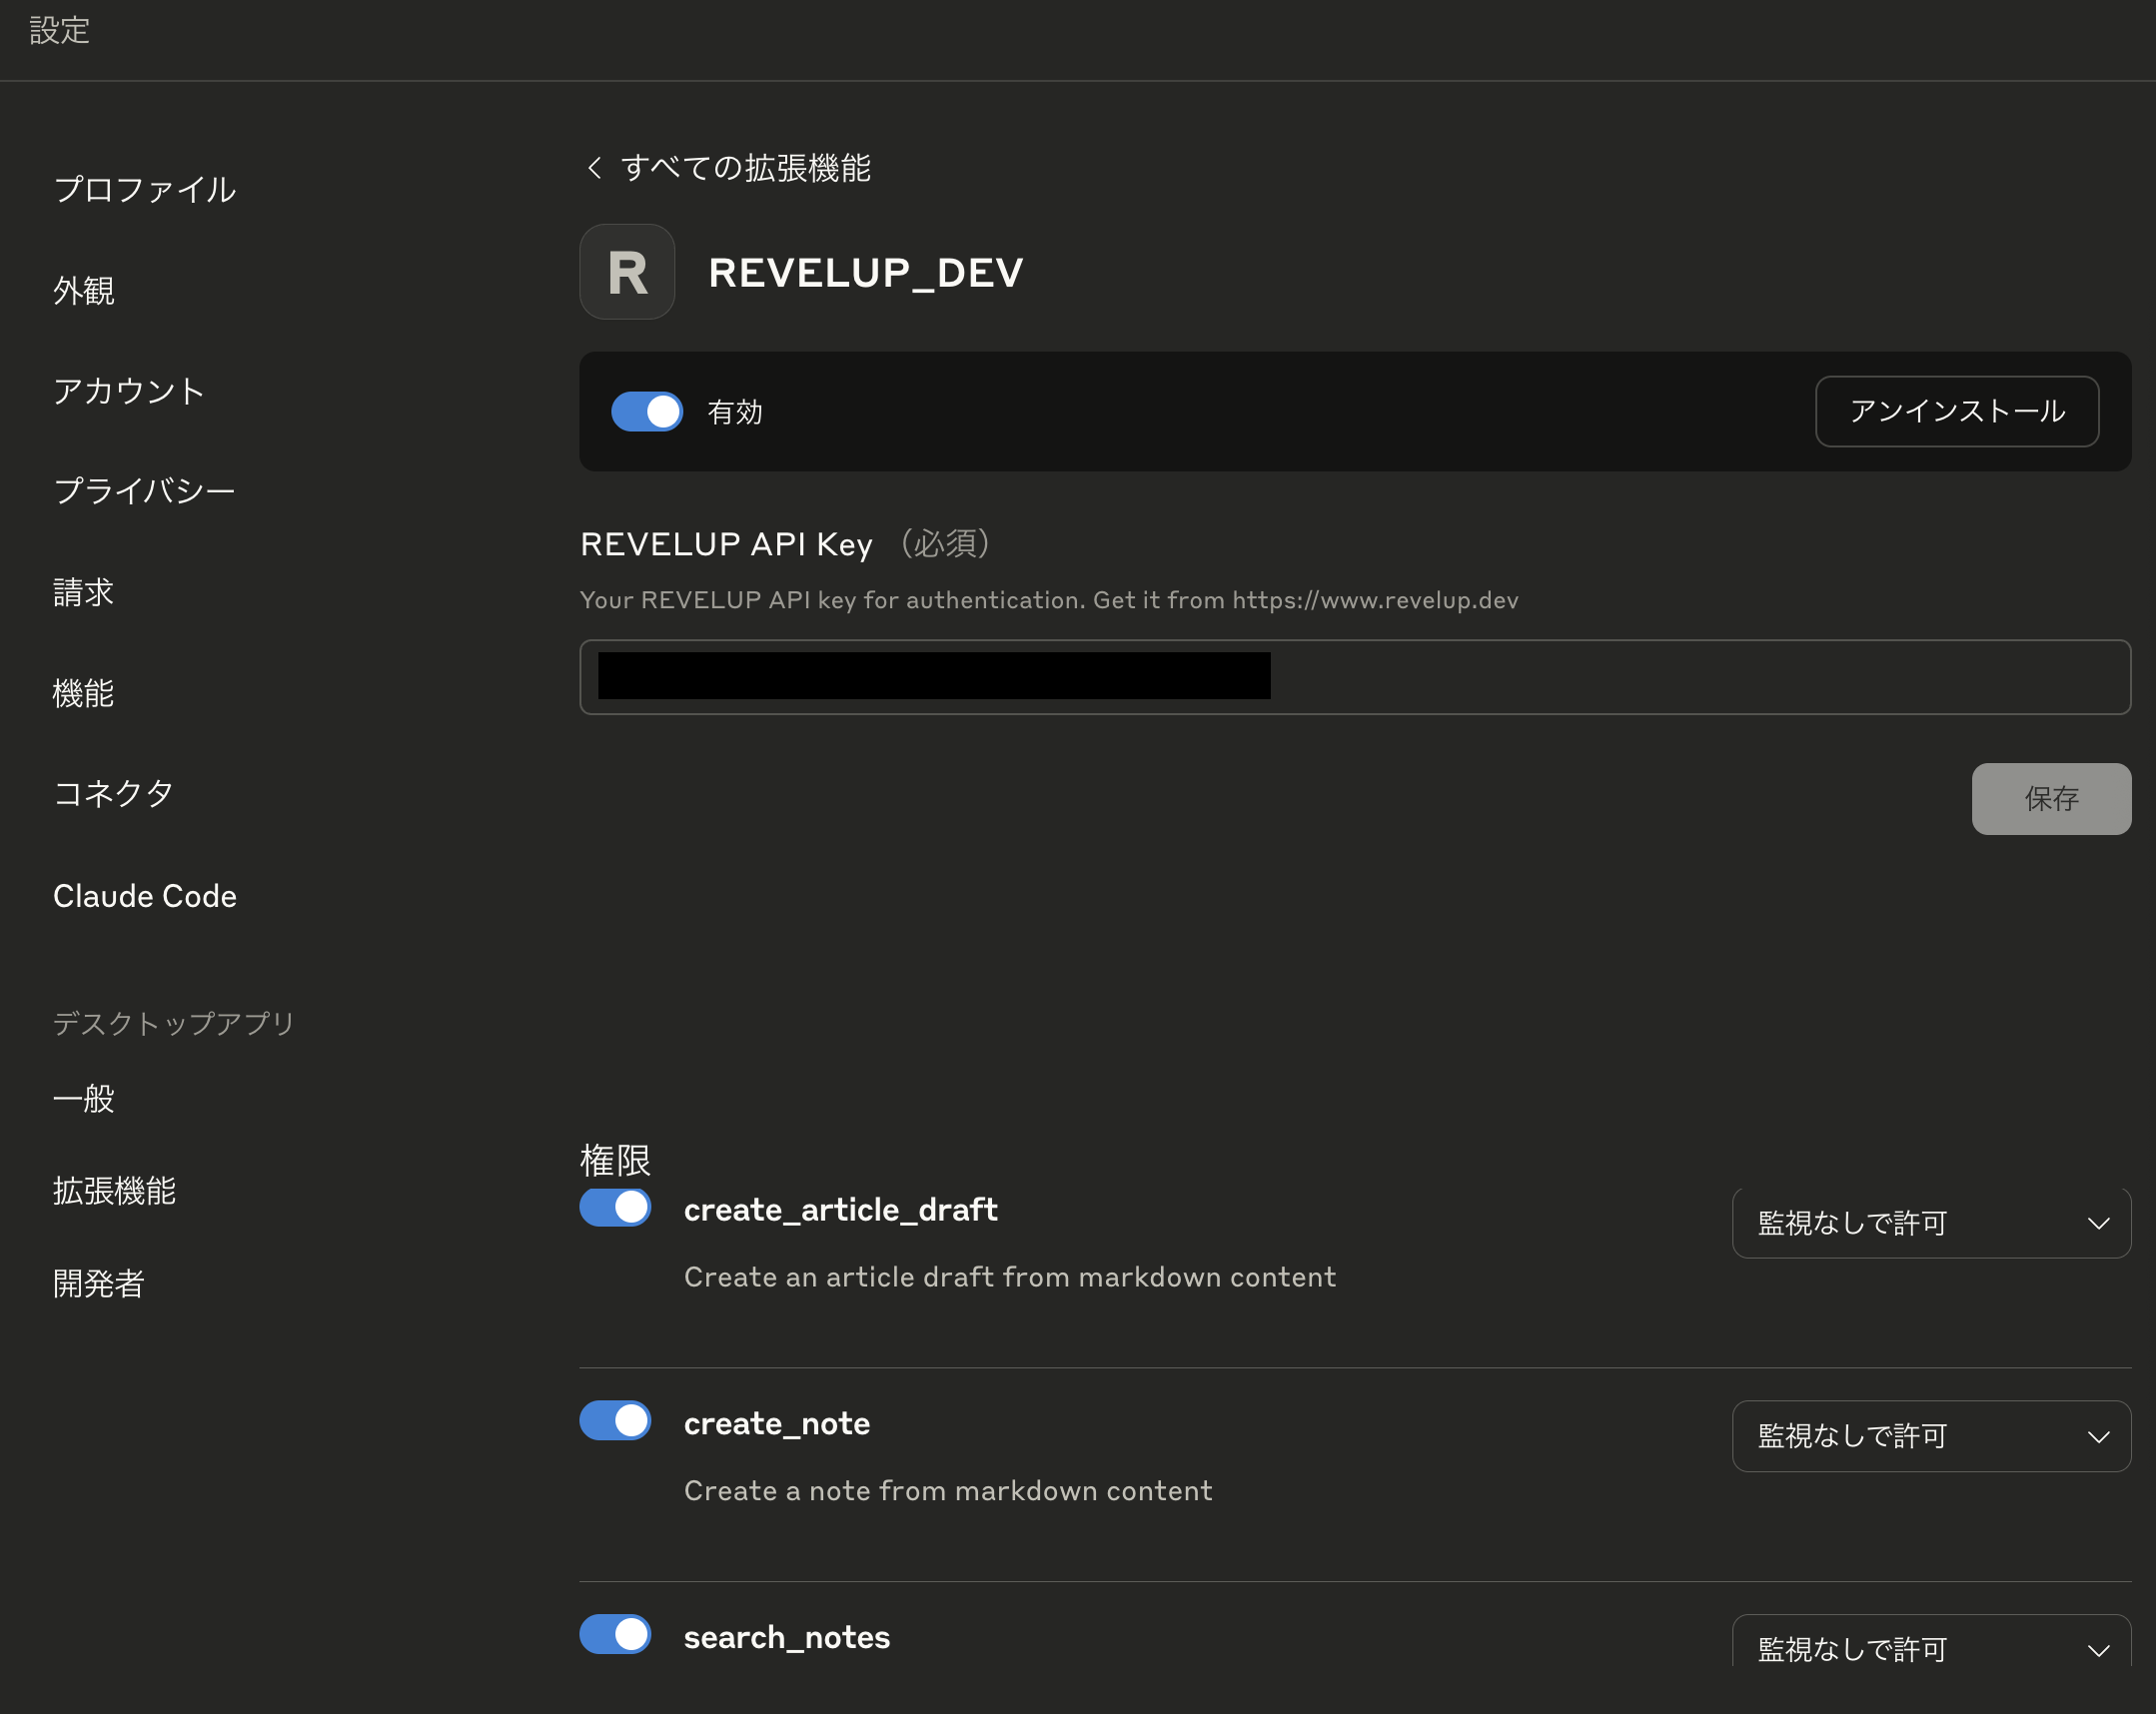Viewport: 2156px width, 1714px height.
Task: Open the 拡張機能 desktop app section
Action: [x=114, y=1191]
